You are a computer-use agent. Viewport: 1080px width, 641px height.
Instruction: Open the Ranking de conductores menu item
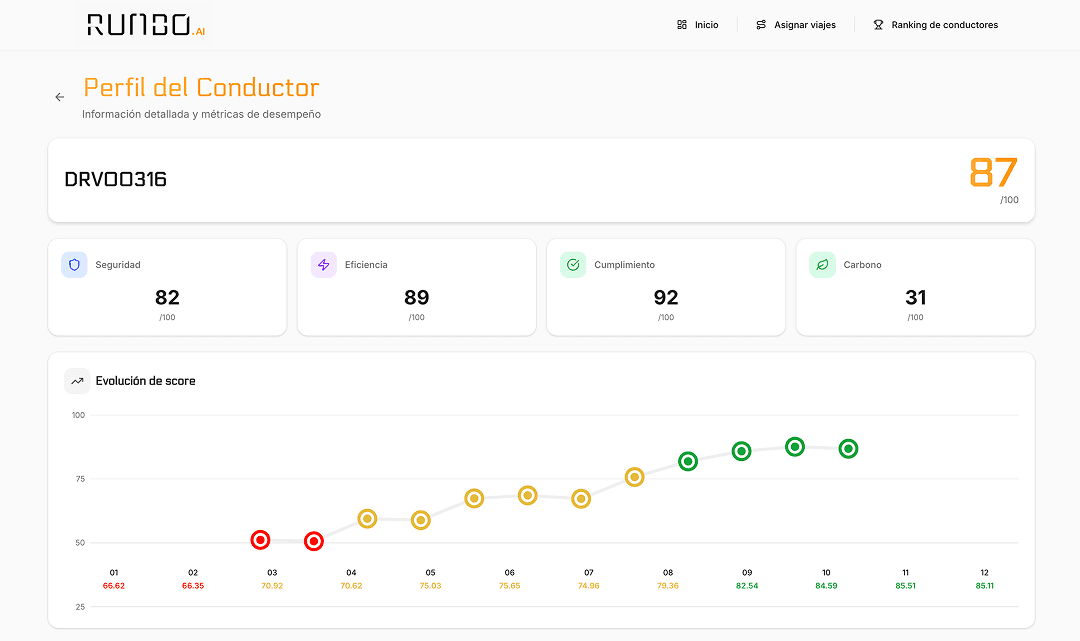[x=935, y=25]
